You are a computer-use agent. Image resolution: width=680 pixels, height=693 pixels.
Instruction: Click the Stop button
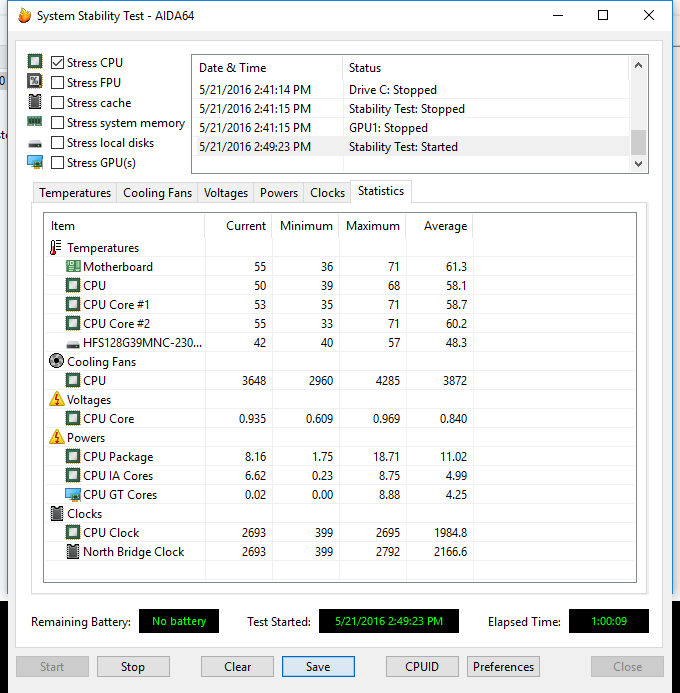pyautogui.click(x=133, y=666)
